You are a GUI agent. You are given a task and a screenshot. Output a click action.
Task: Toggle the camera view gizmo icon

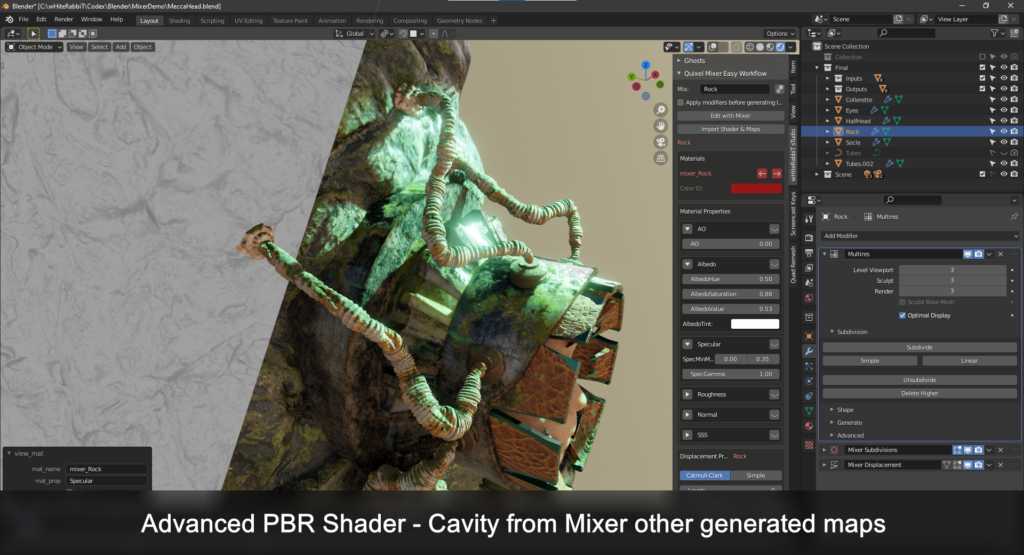coord(660,142)
